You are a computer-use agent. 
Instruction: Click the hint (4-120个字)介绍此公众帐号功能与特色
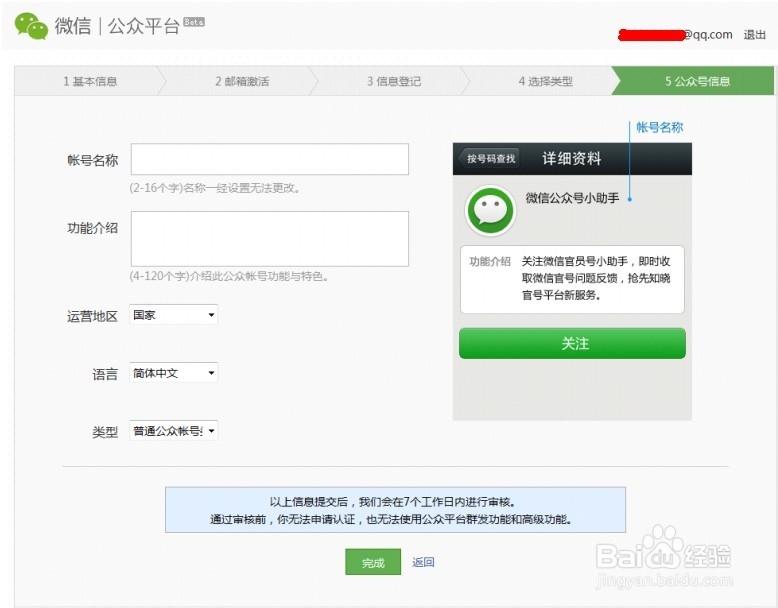coord(229,276)
